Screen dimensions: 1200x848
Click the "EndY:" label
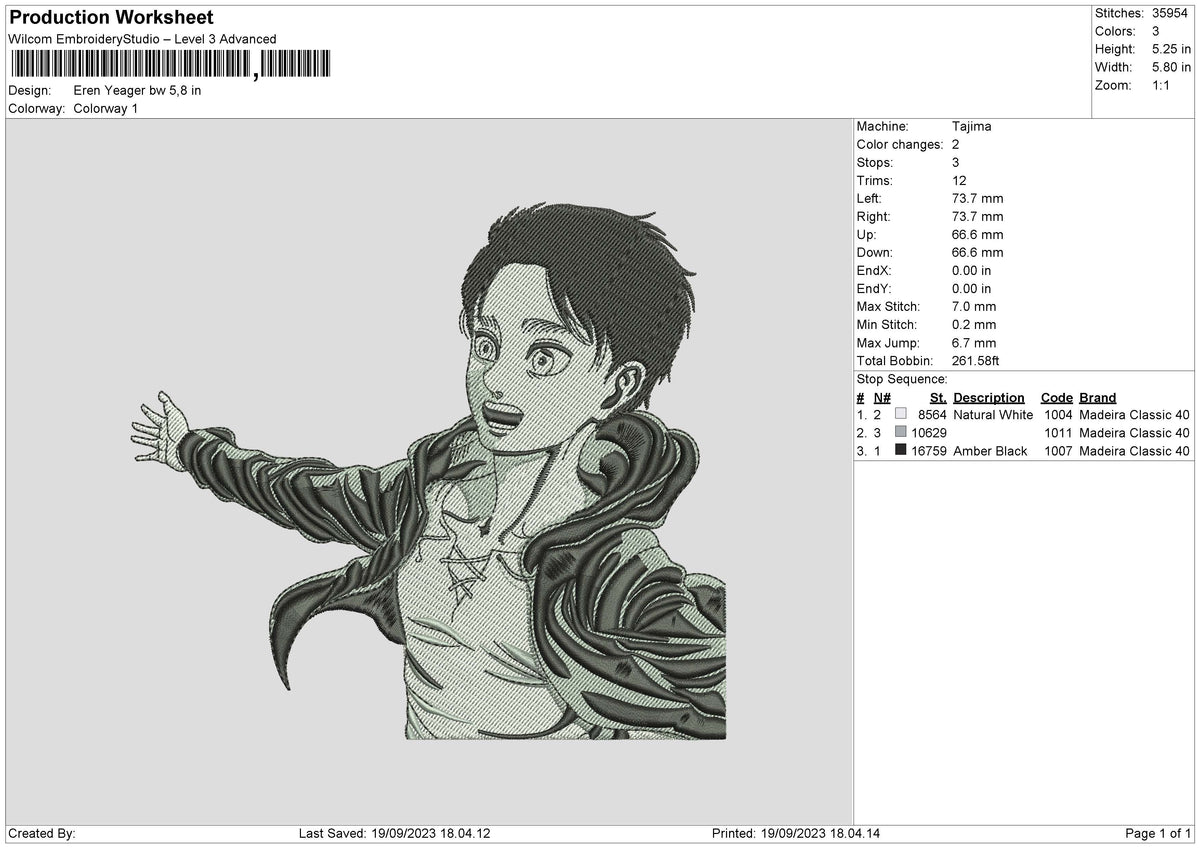(874, 289)
